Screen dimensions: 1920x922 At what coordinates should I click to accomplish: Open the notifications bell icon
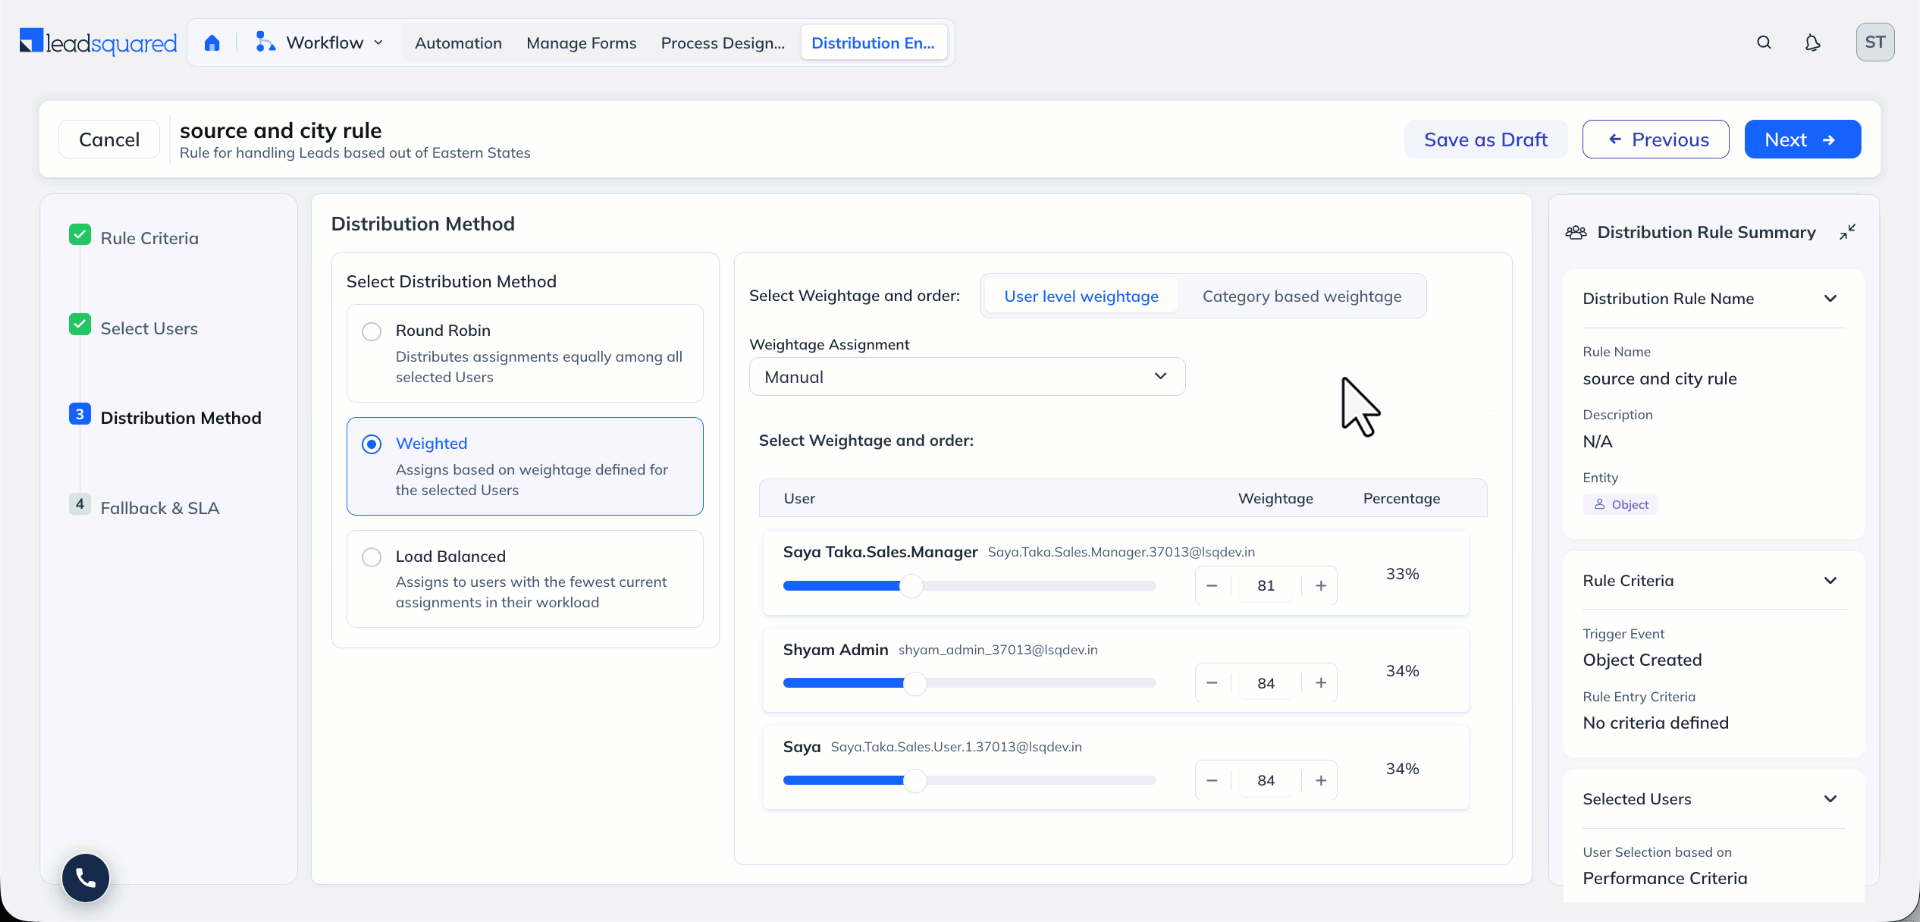pyautogui.click(x=1812, y=43)
